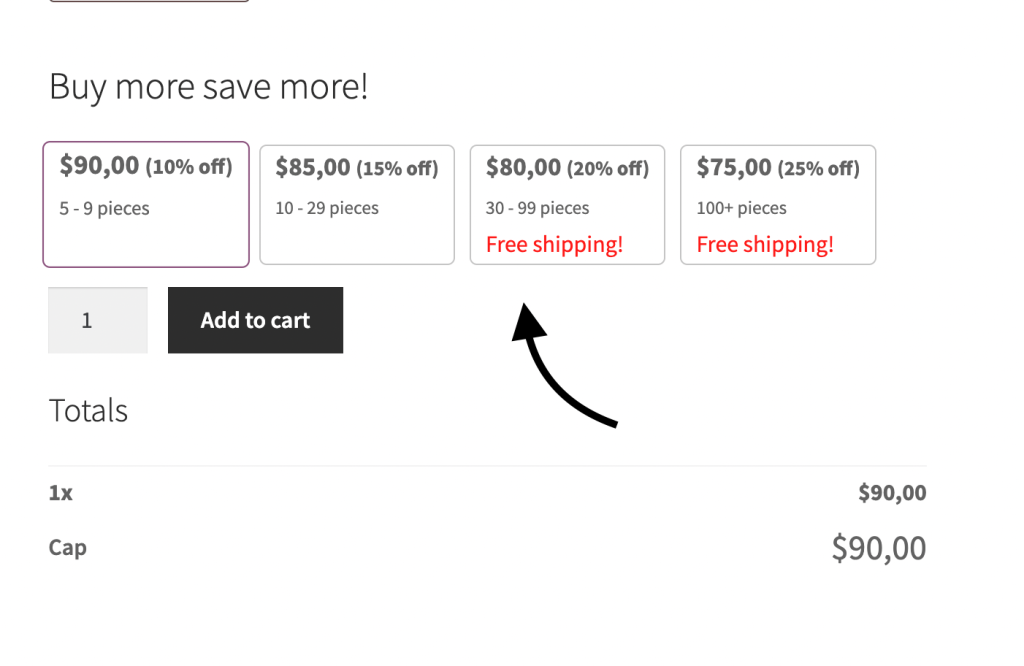Click the Cap product name in totals

[67, 548]
